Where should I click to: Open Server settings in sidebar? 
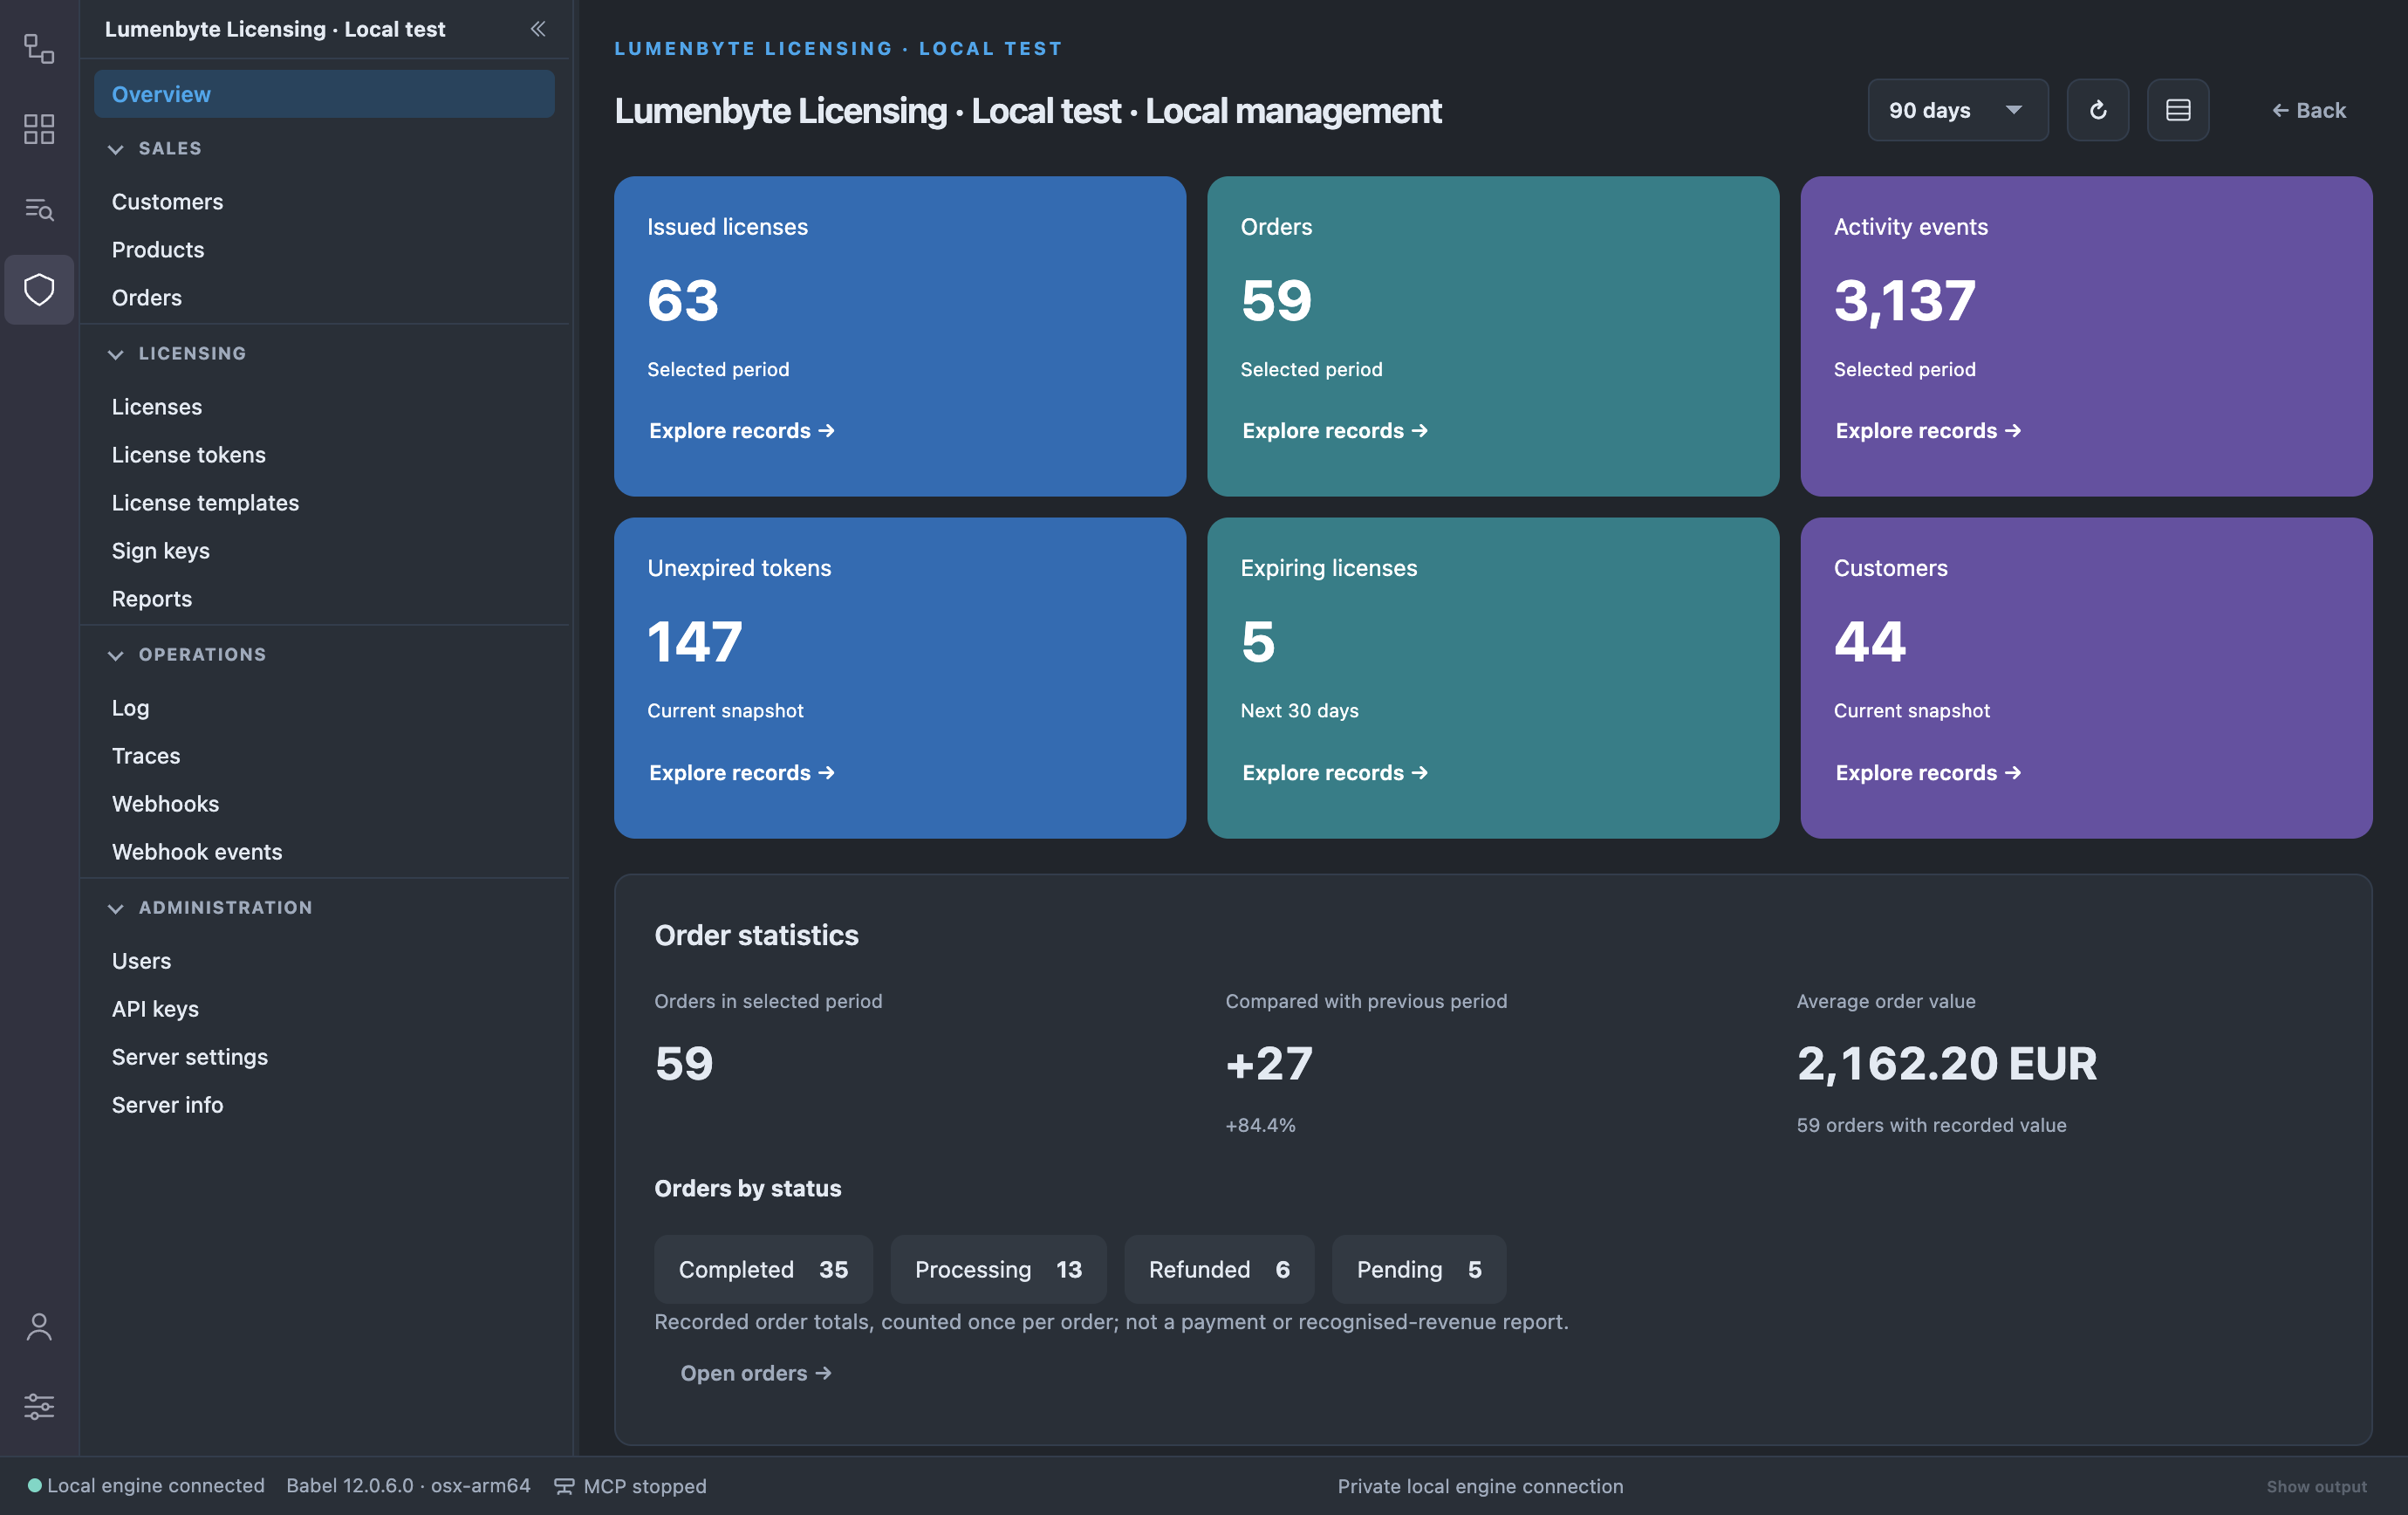coord(189,1057)
